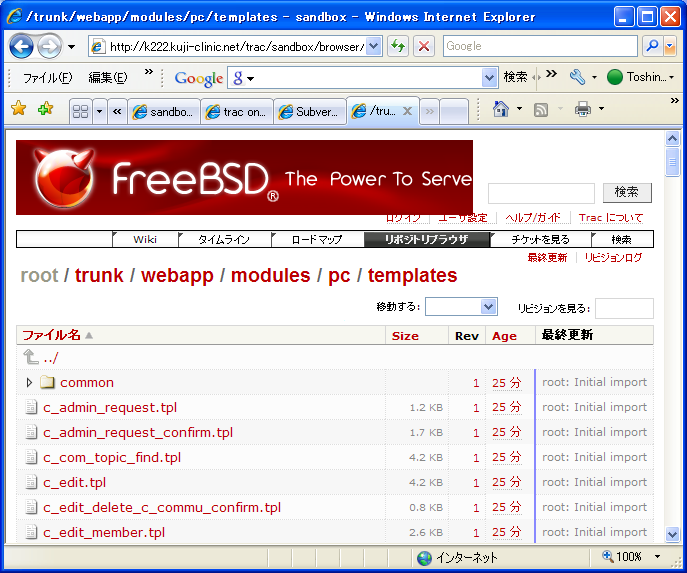Click the Home page icon

500,109
